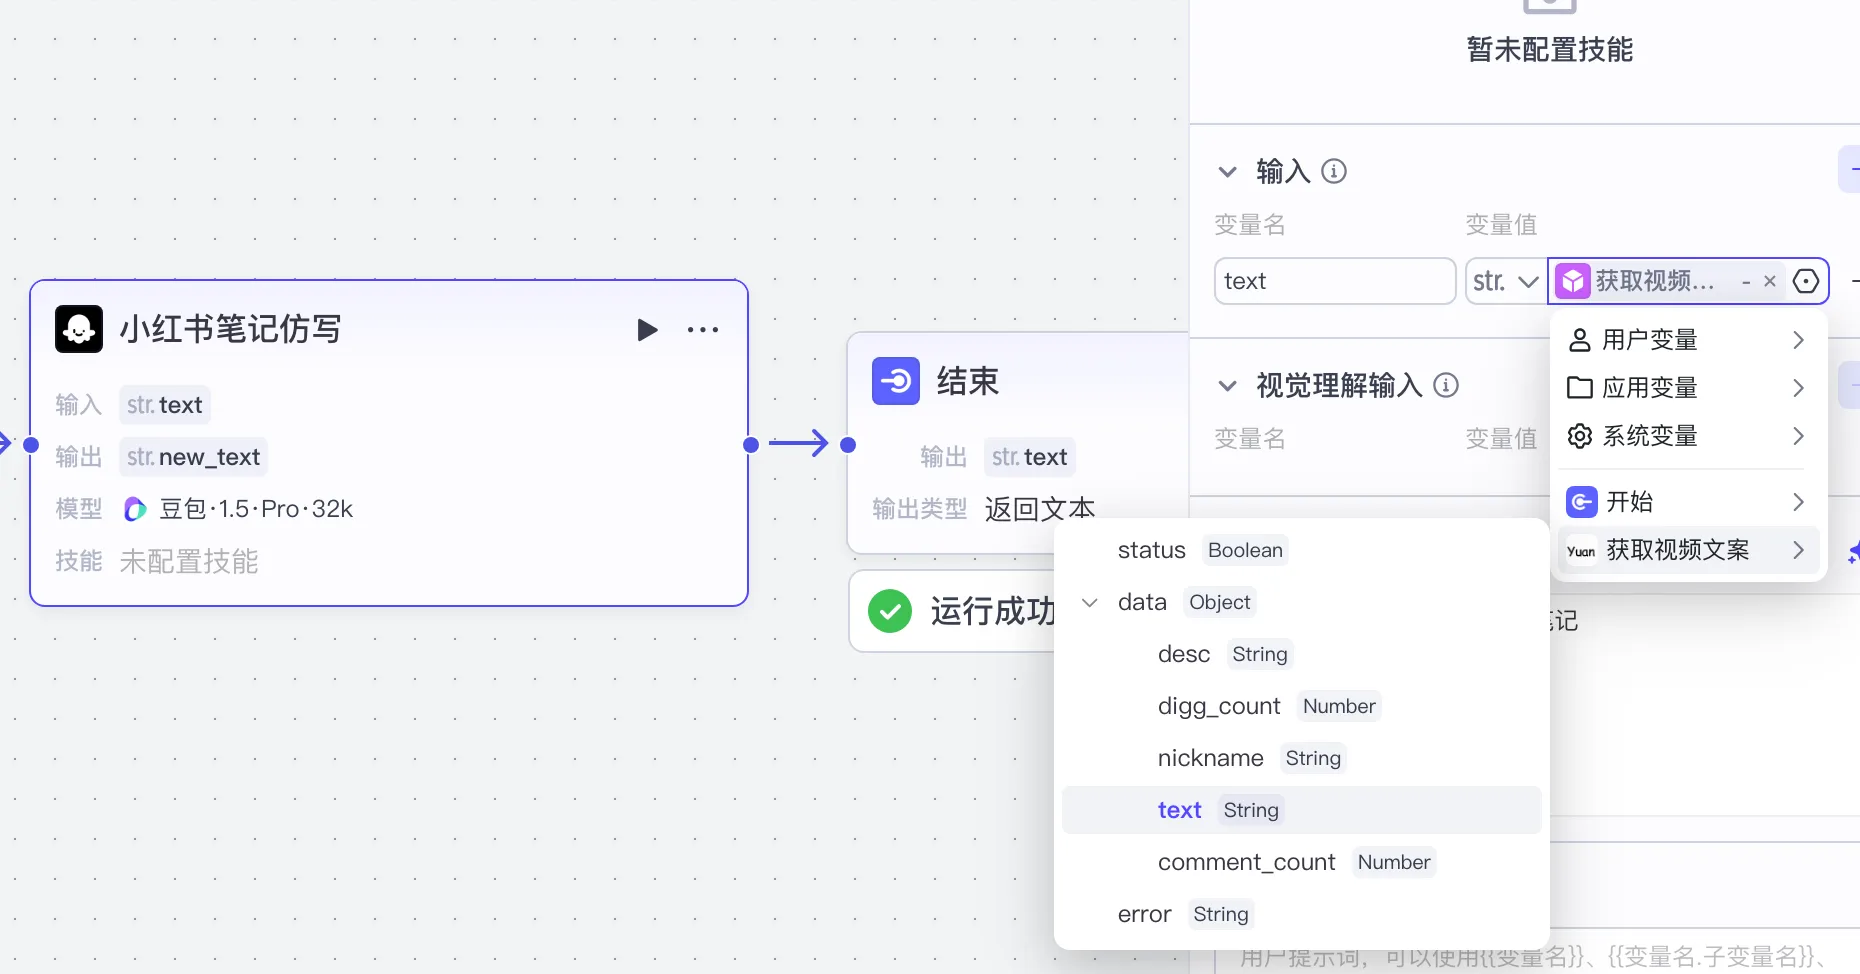Click the variable name field containing text
The height and width of the screenshot is (974, 1860).
coord(1334,281)
